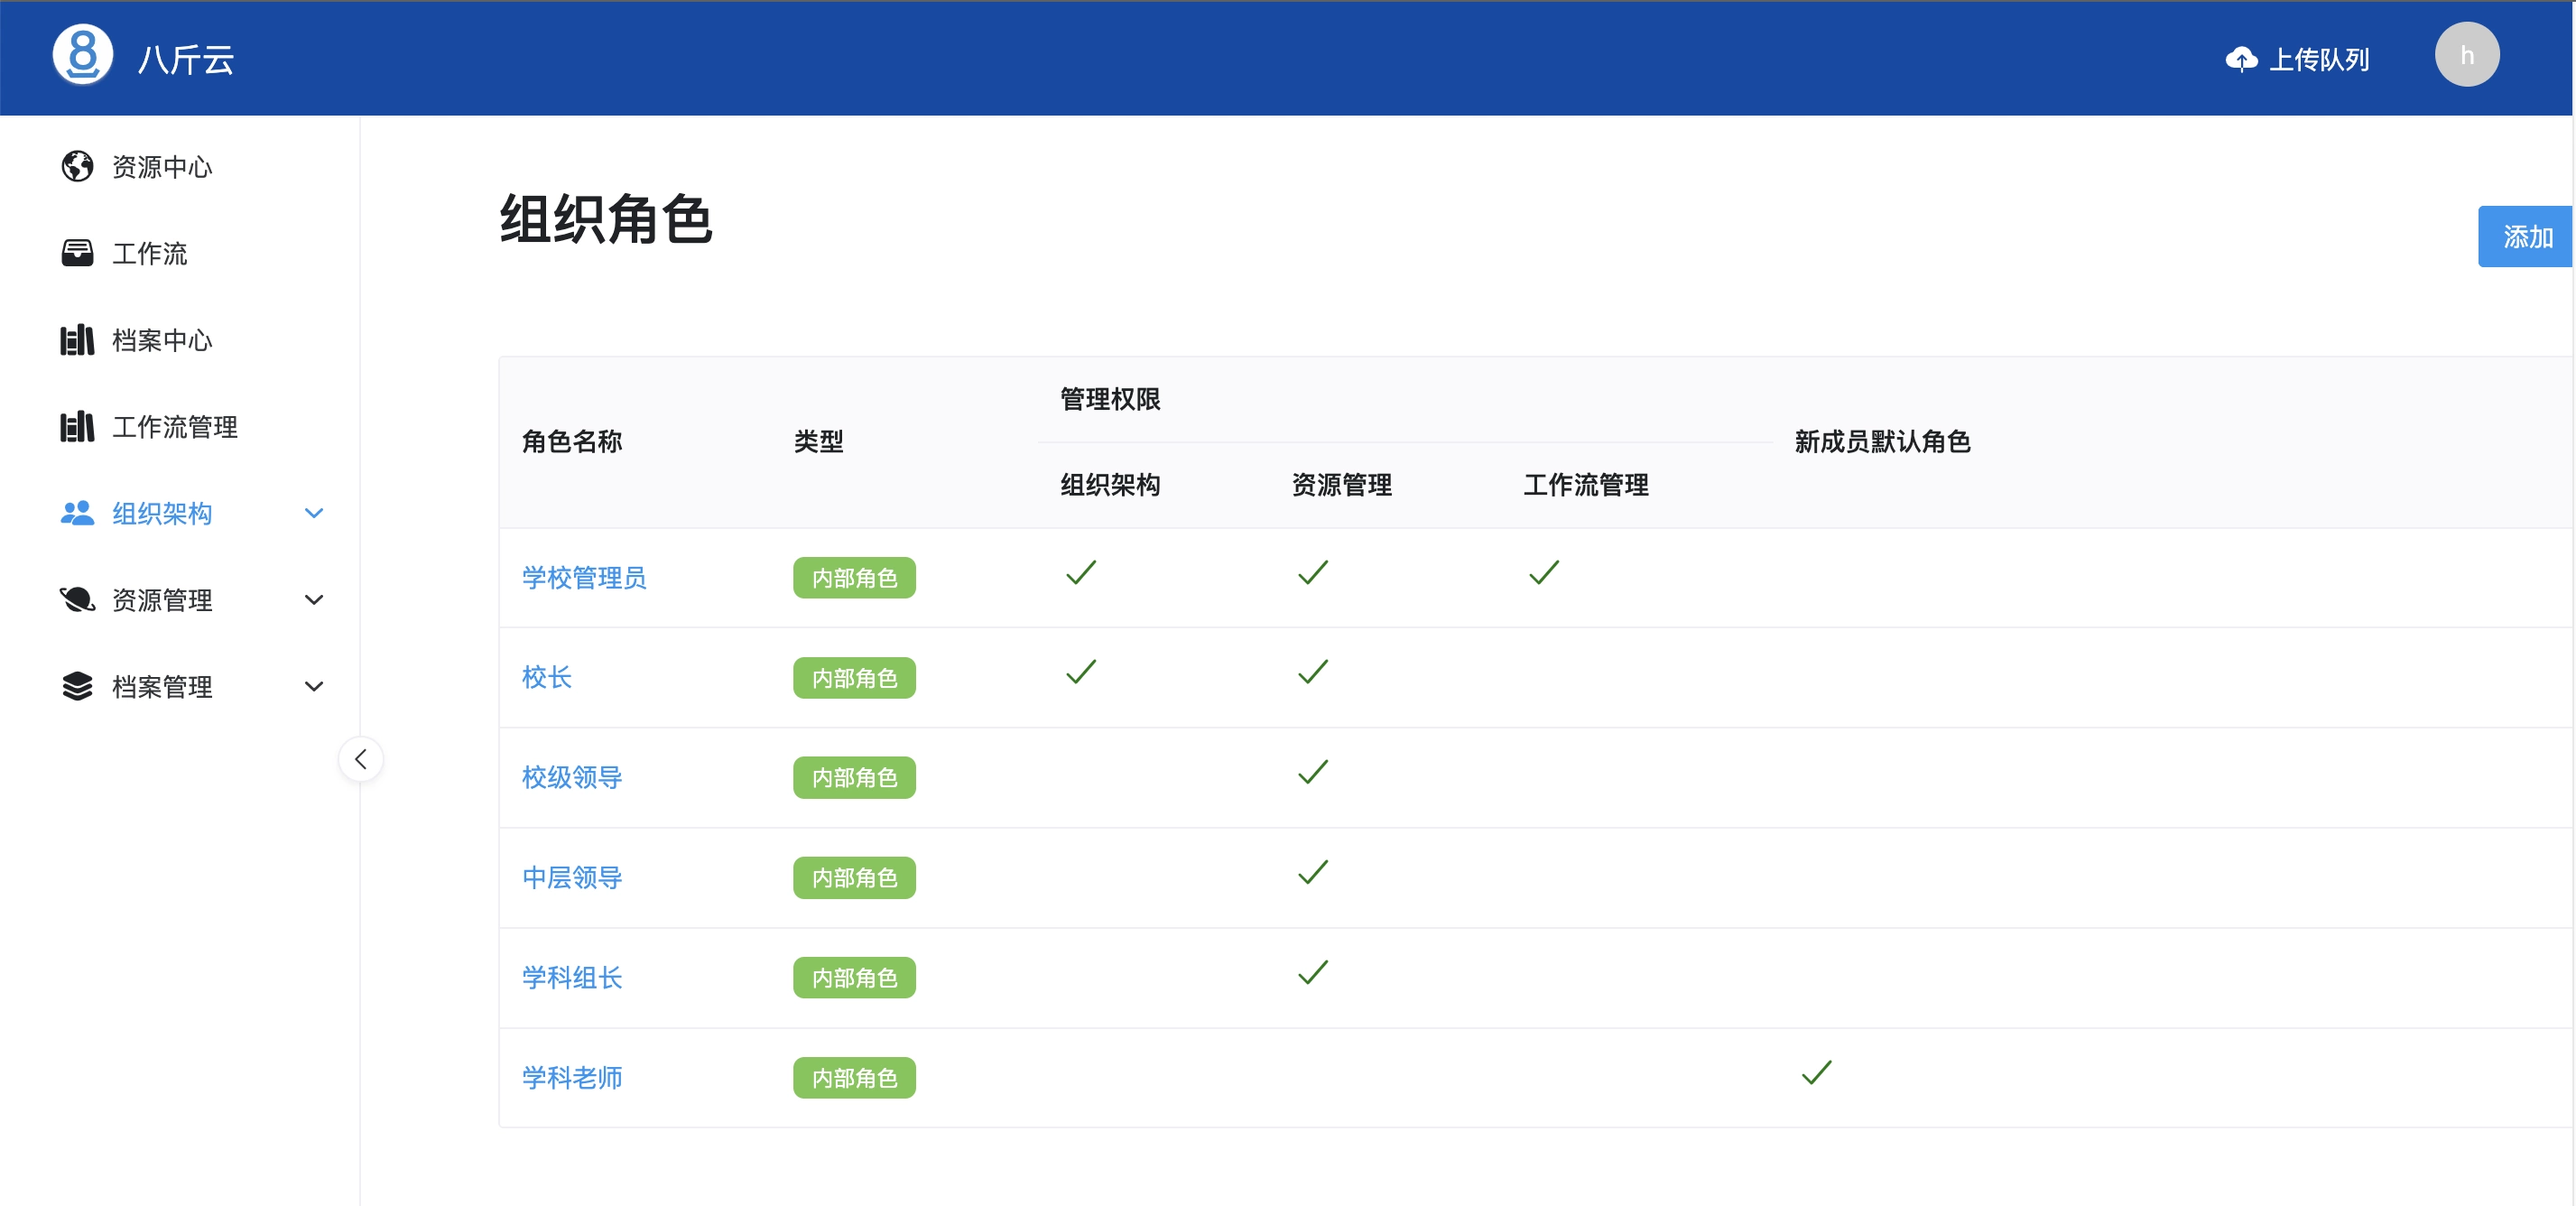Click the stacked layers icon for 档案管理
The width and height of the screenshot is (2576, 1206).
pos(77,687)
